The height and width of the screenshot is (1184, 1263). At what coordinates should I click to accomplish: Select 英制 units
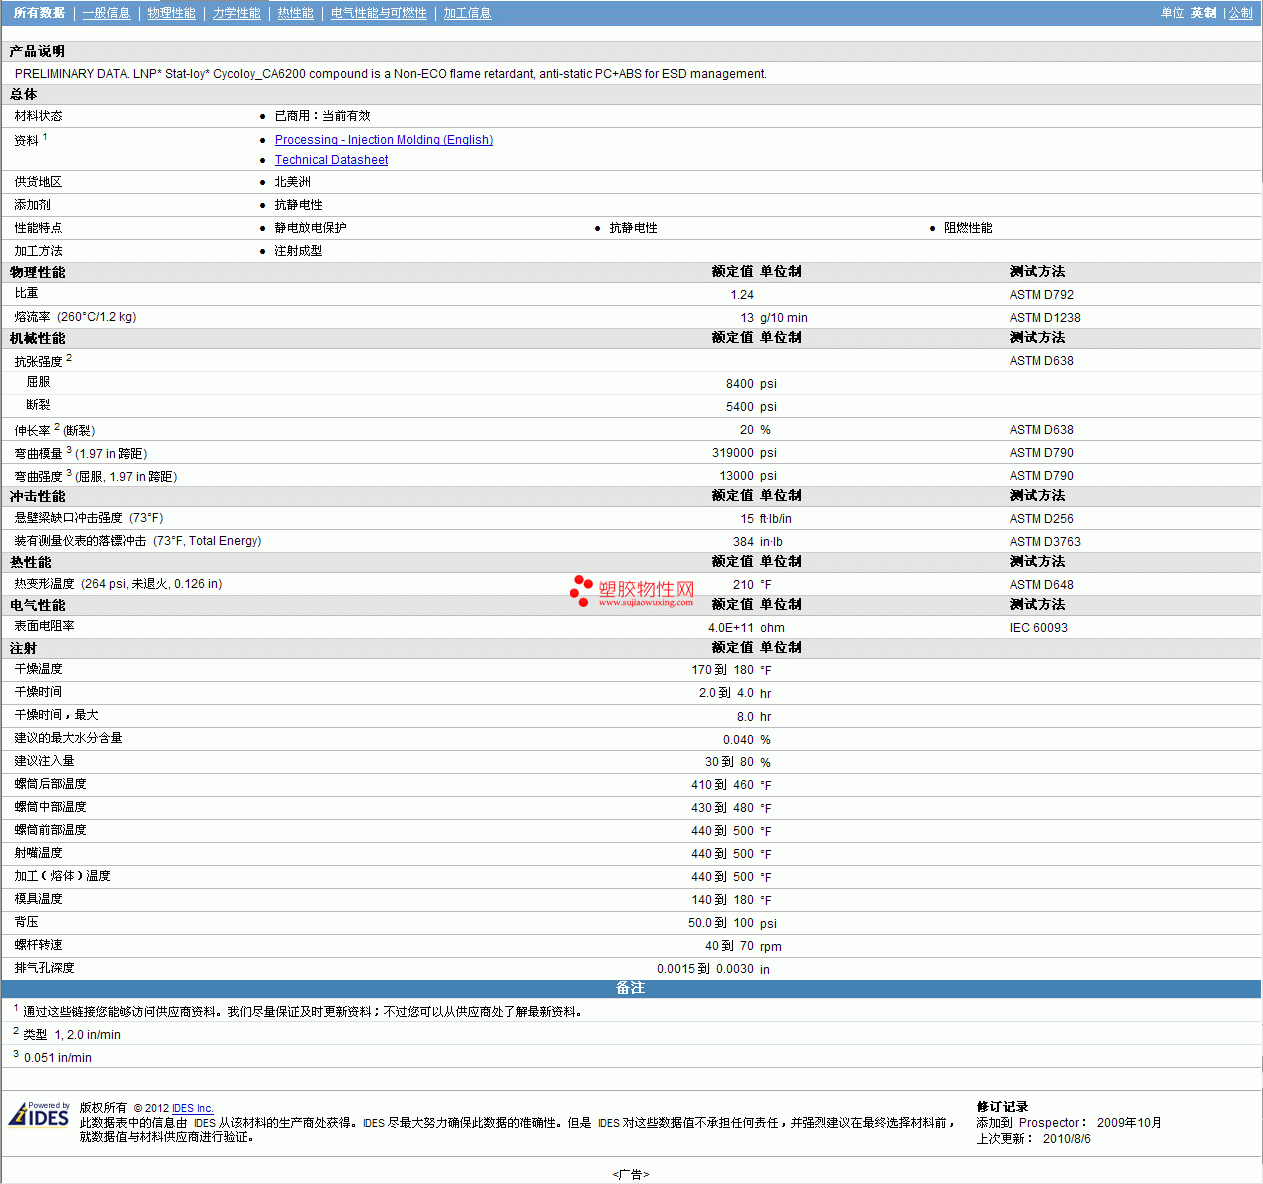(1204, 13)
